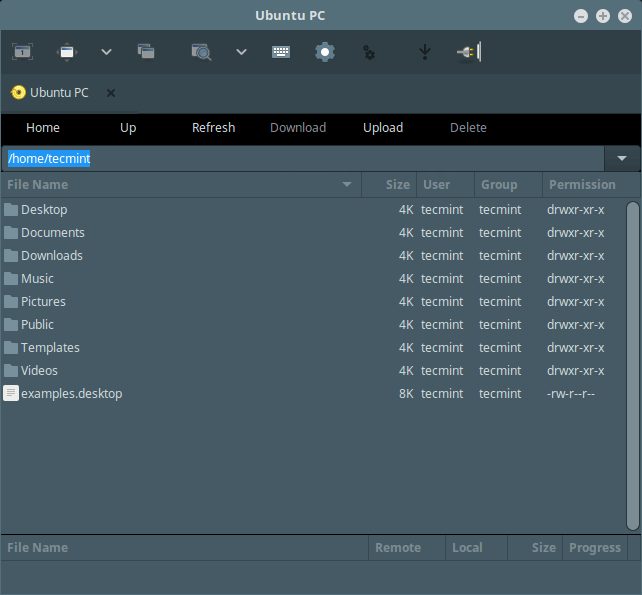The image size is (642, 595).
Task: Click the fullscreen toggle icon in toolbar
Action: click(x=22, y=52)
